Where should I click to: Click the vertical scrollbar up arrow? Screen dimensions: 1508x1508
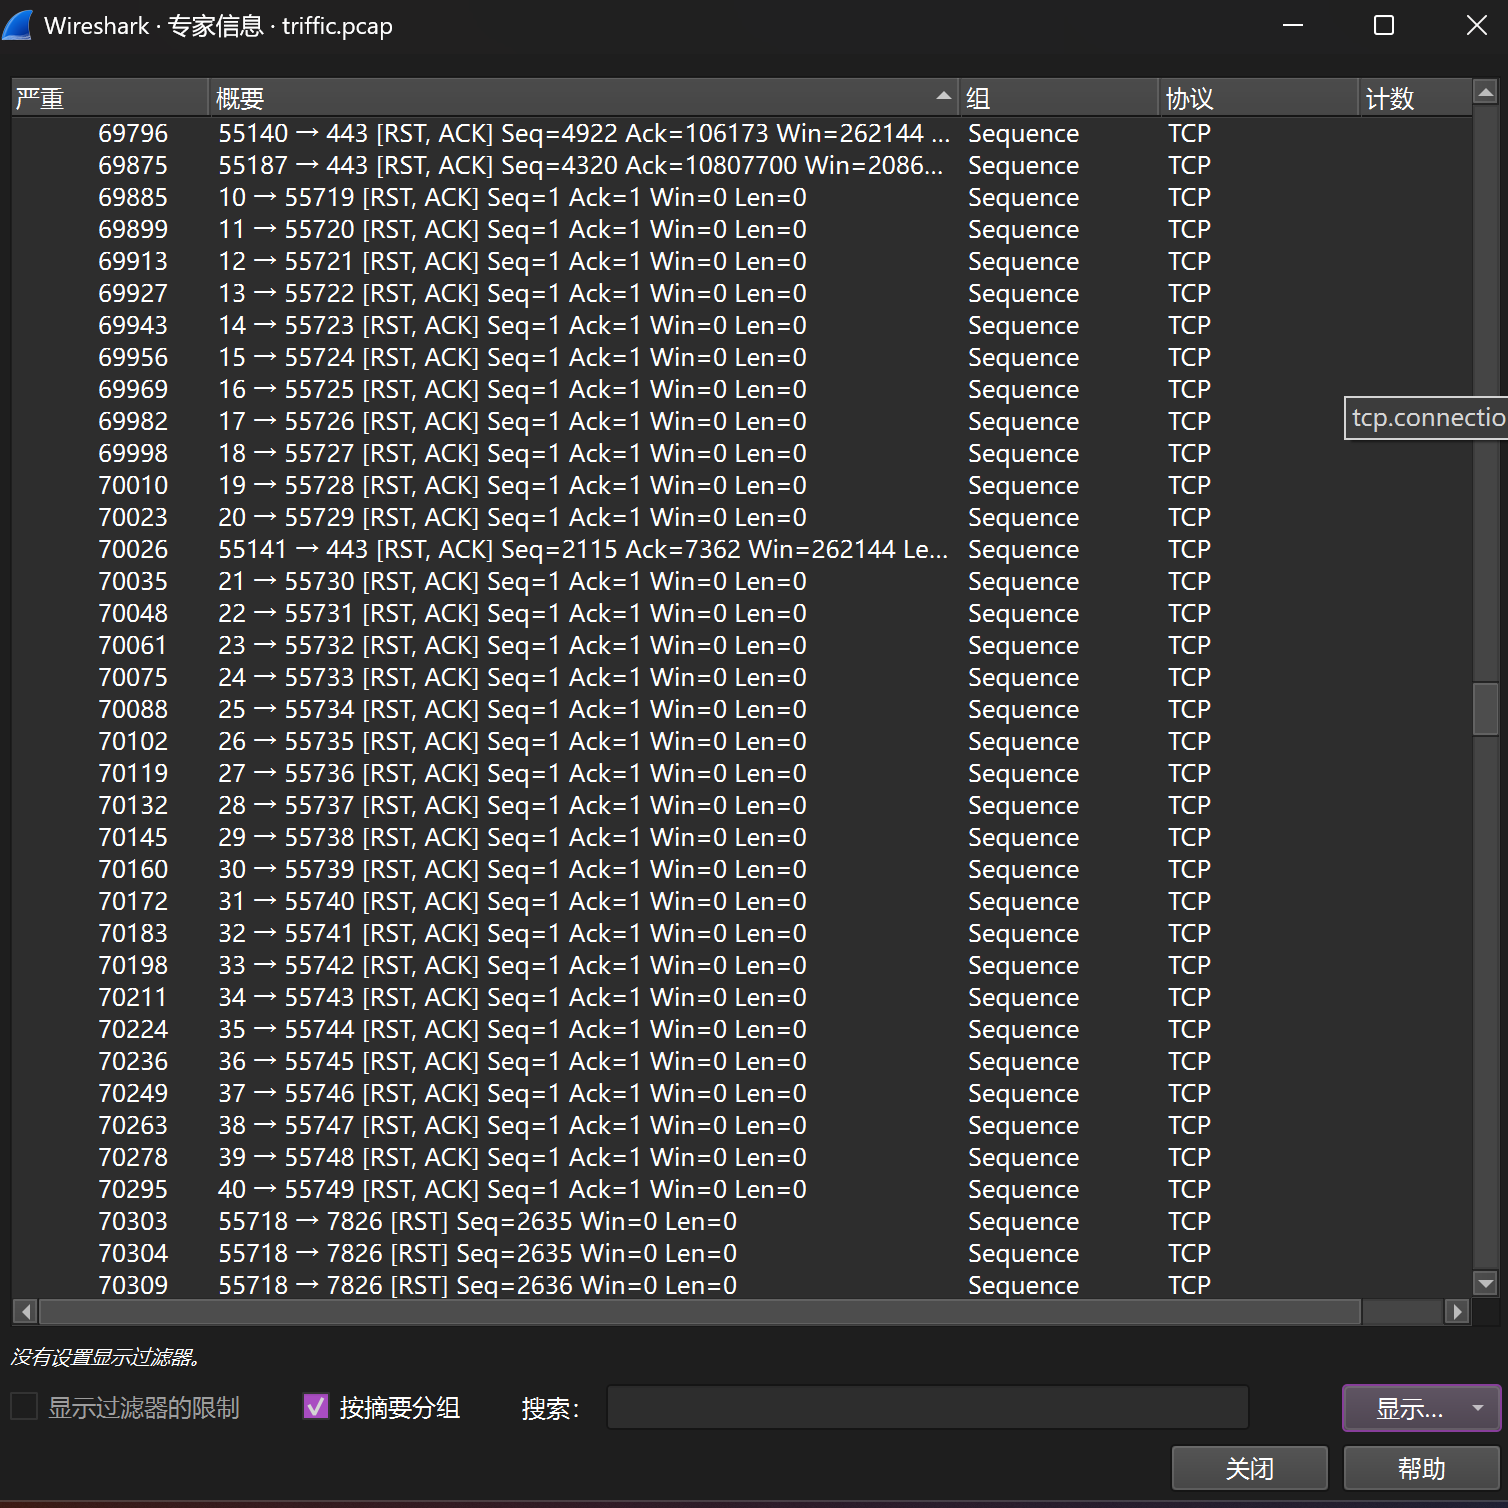(1486, 93)
